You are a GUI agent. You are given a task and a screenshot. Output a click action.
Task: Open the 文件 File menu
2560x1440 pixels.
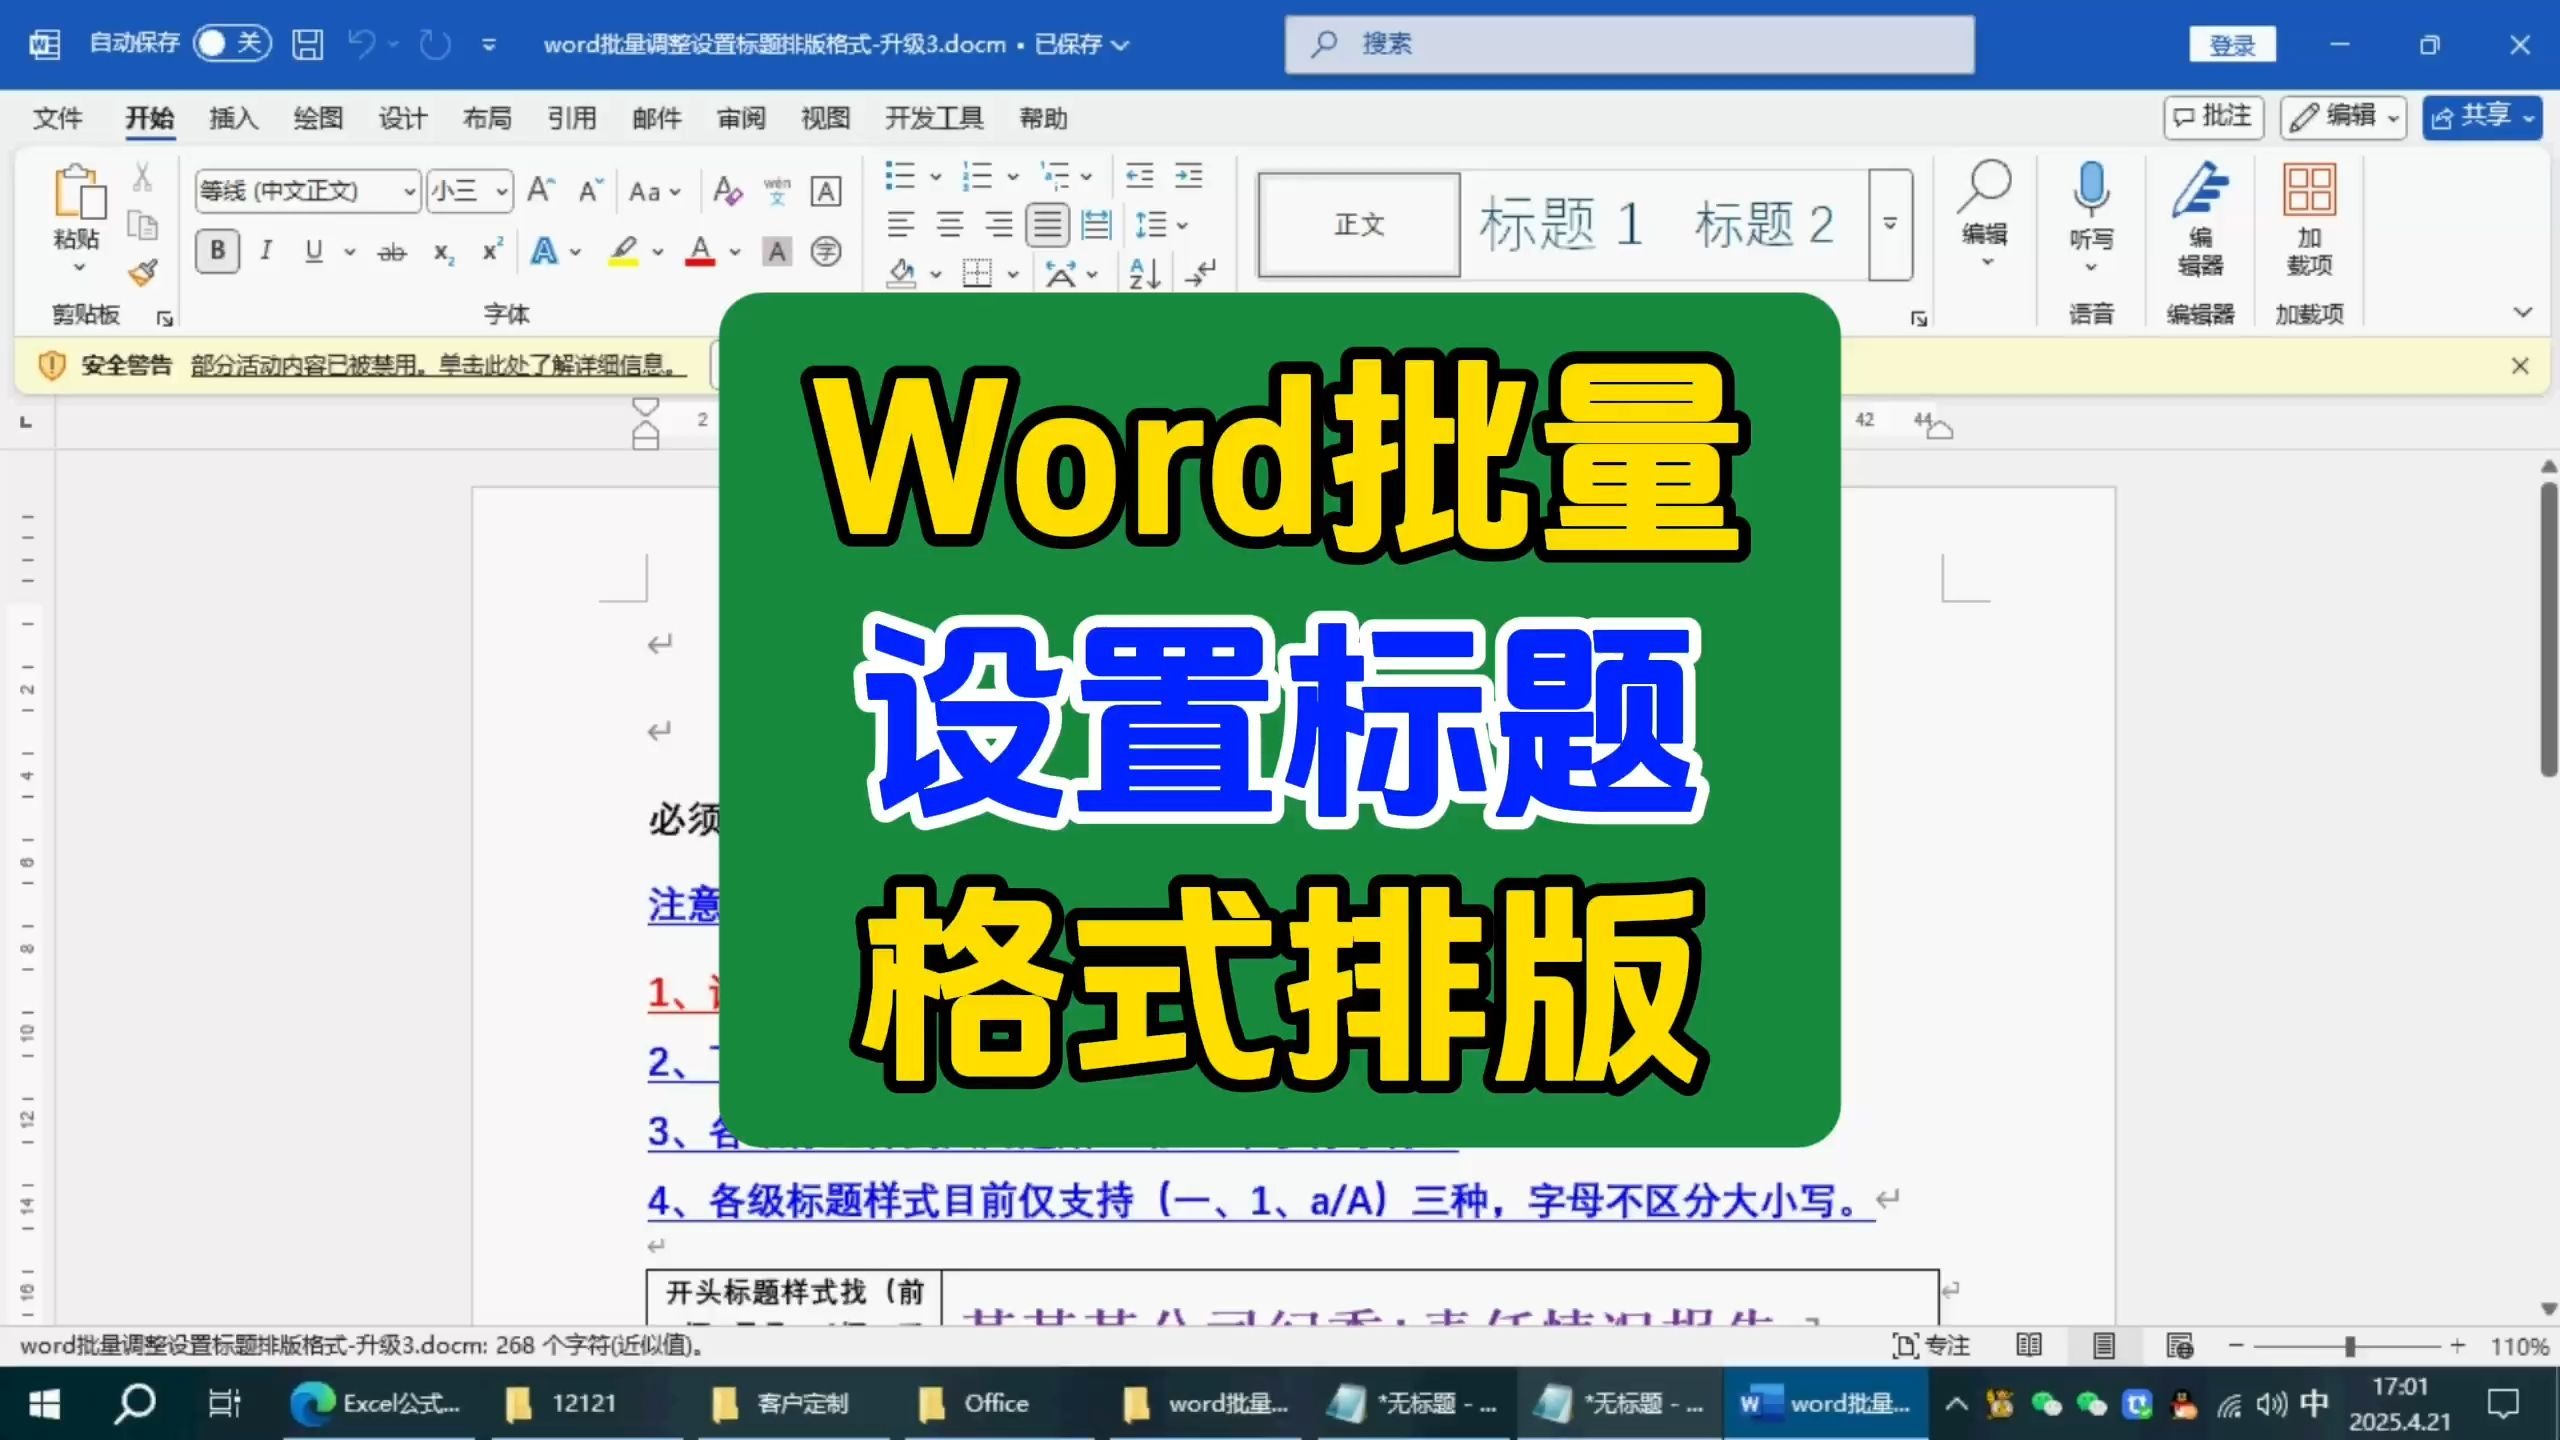[57, 118]
